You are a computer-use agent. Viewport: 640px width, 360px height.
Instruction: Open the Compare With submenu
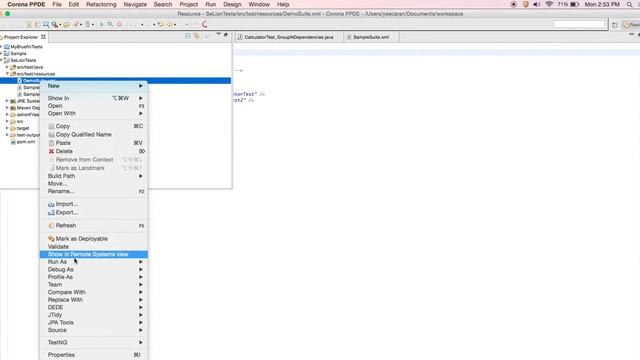point(94,292)
